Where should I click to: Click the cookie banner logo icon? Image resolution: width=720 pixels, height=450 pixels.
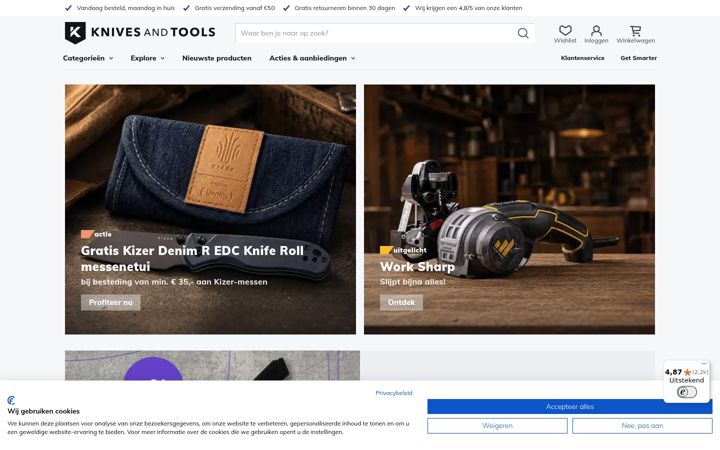11,400
